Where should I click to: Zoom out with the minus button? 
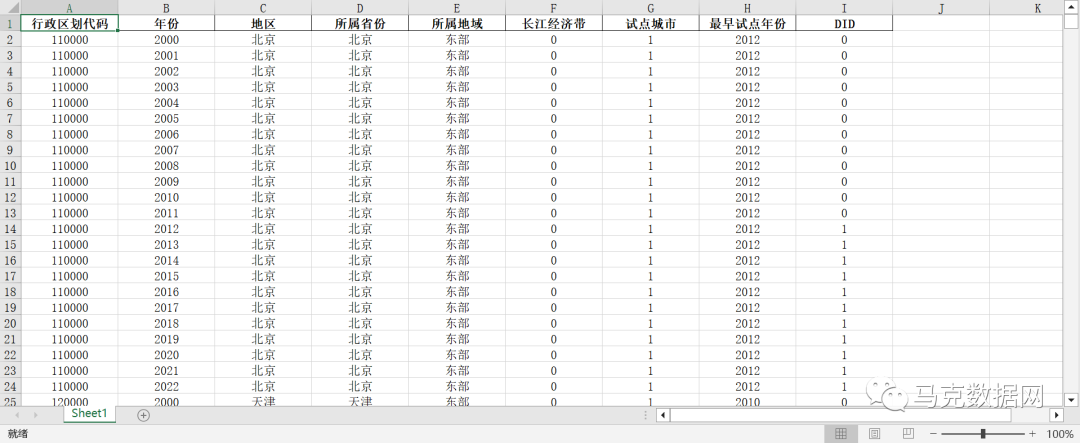pos(933,433)
